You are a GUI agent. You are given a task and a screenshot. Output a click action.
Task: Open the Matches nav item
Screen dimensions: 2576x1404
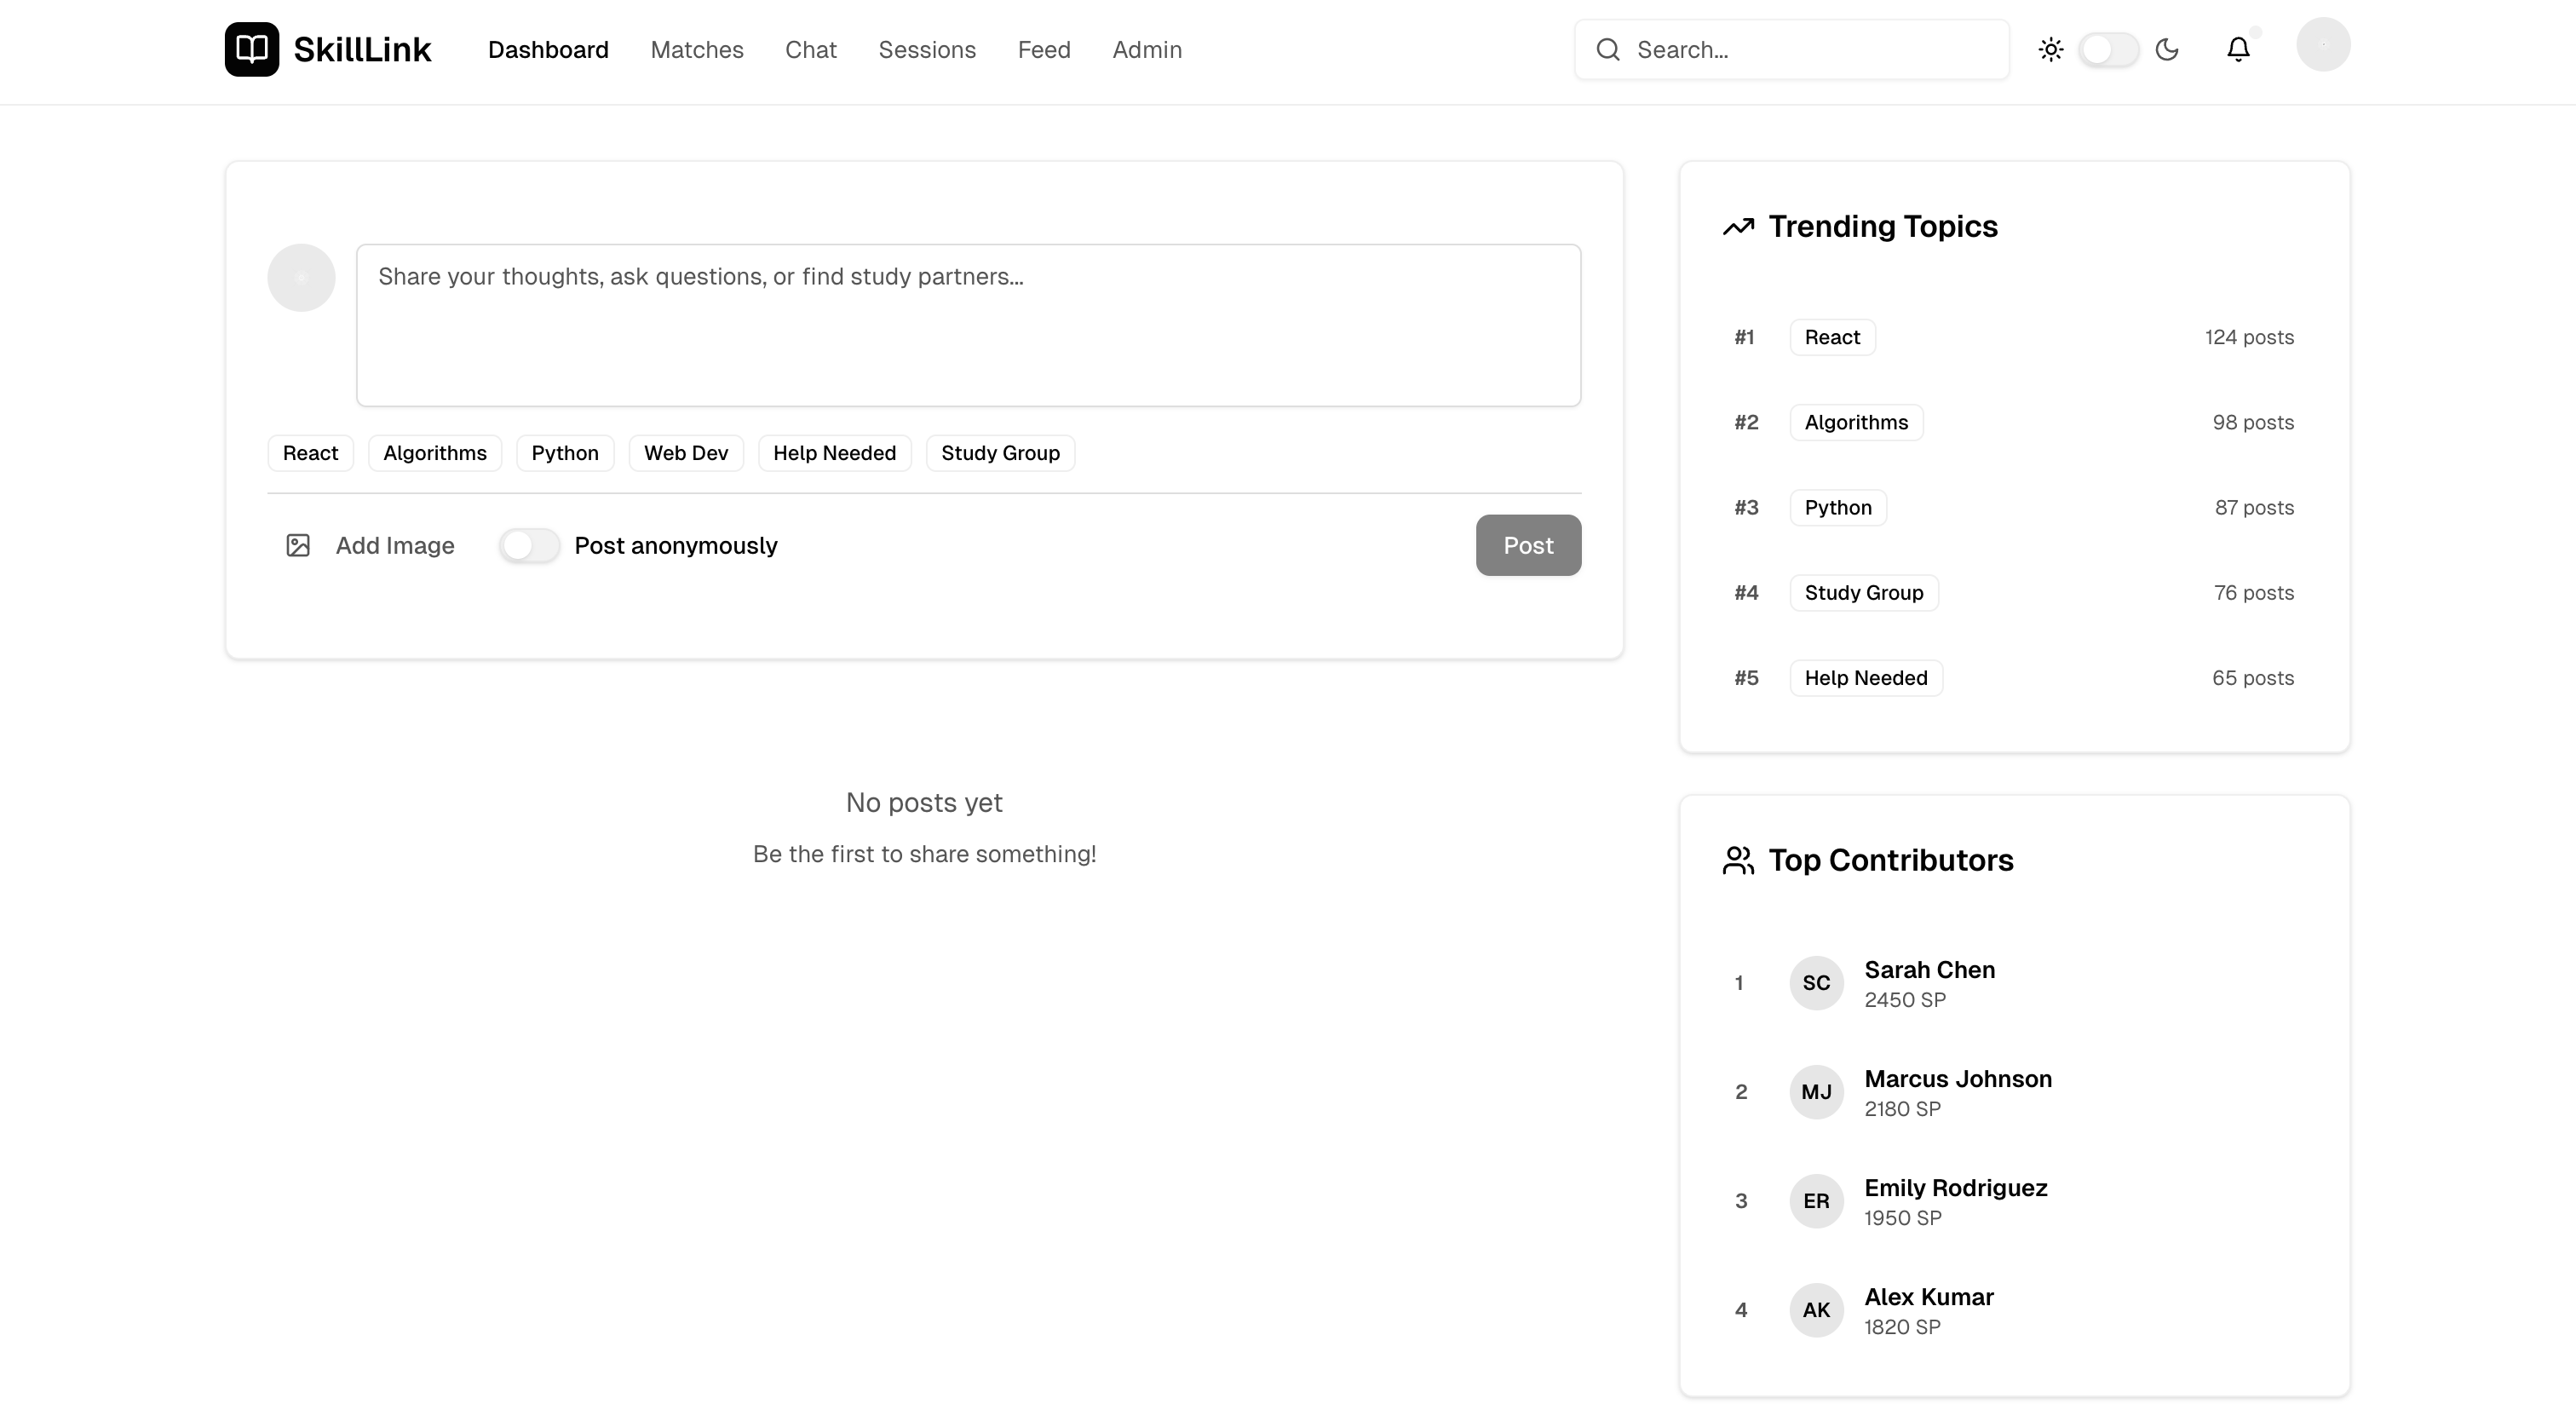[697, 50]
